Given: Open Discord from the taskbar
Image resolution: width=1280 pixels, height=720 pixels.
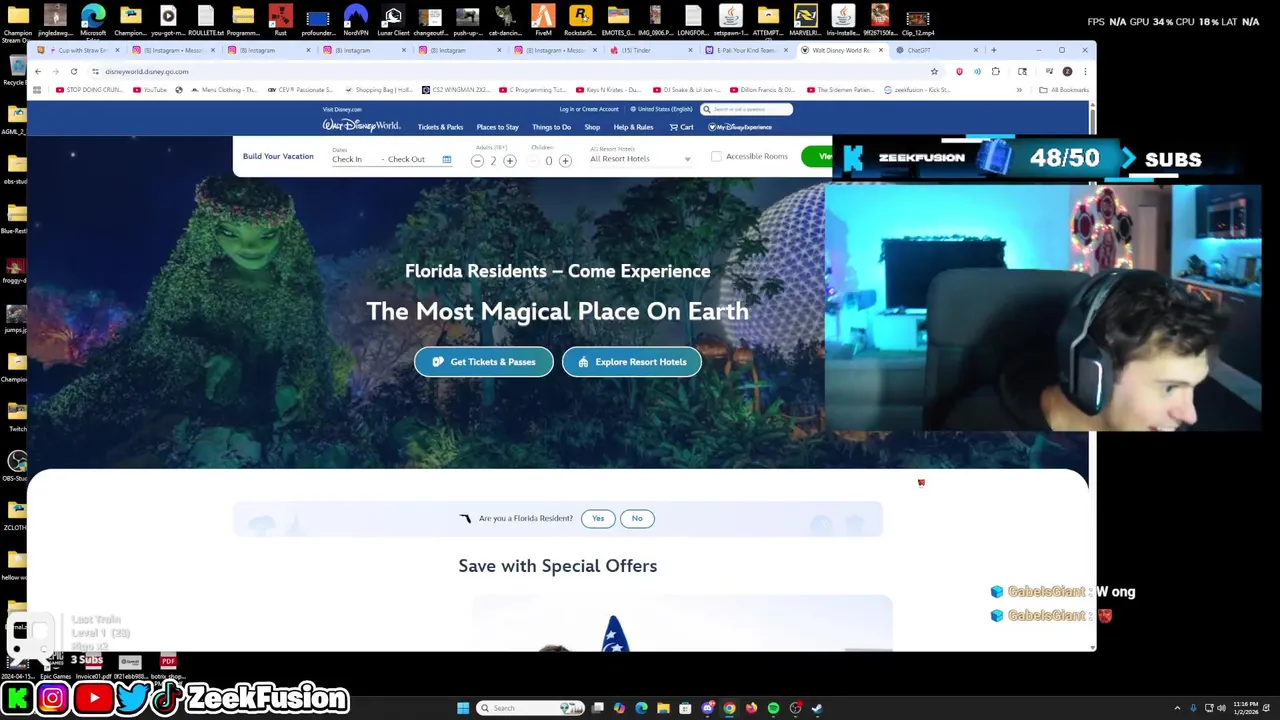Looking at the screenshot, I should pos(707,708).
